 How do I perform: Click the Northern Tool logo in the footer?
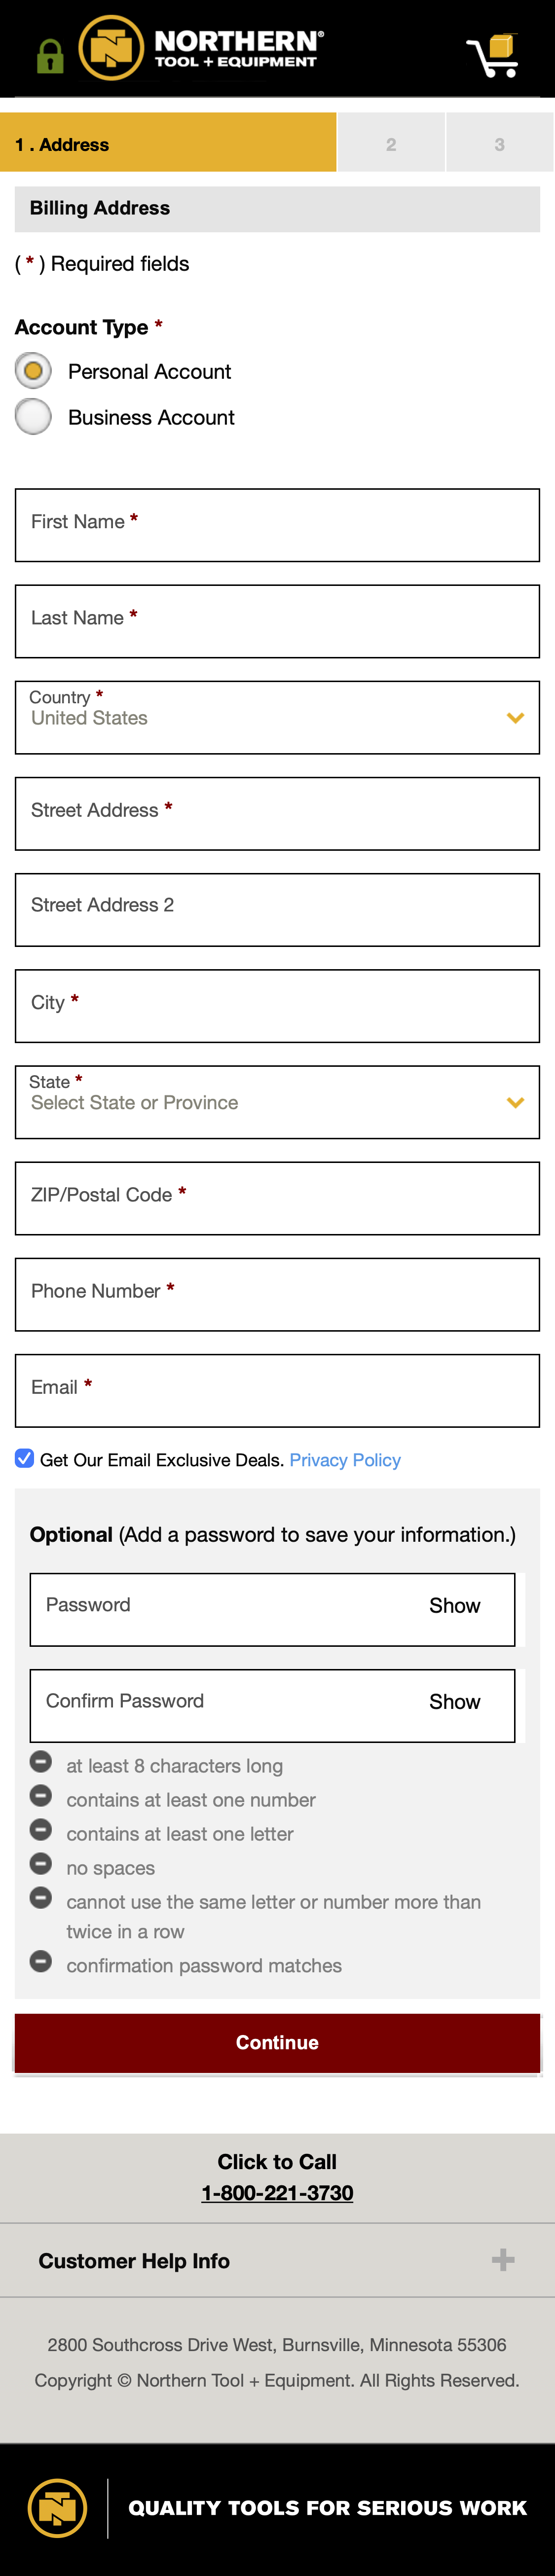coord(58,2508)
